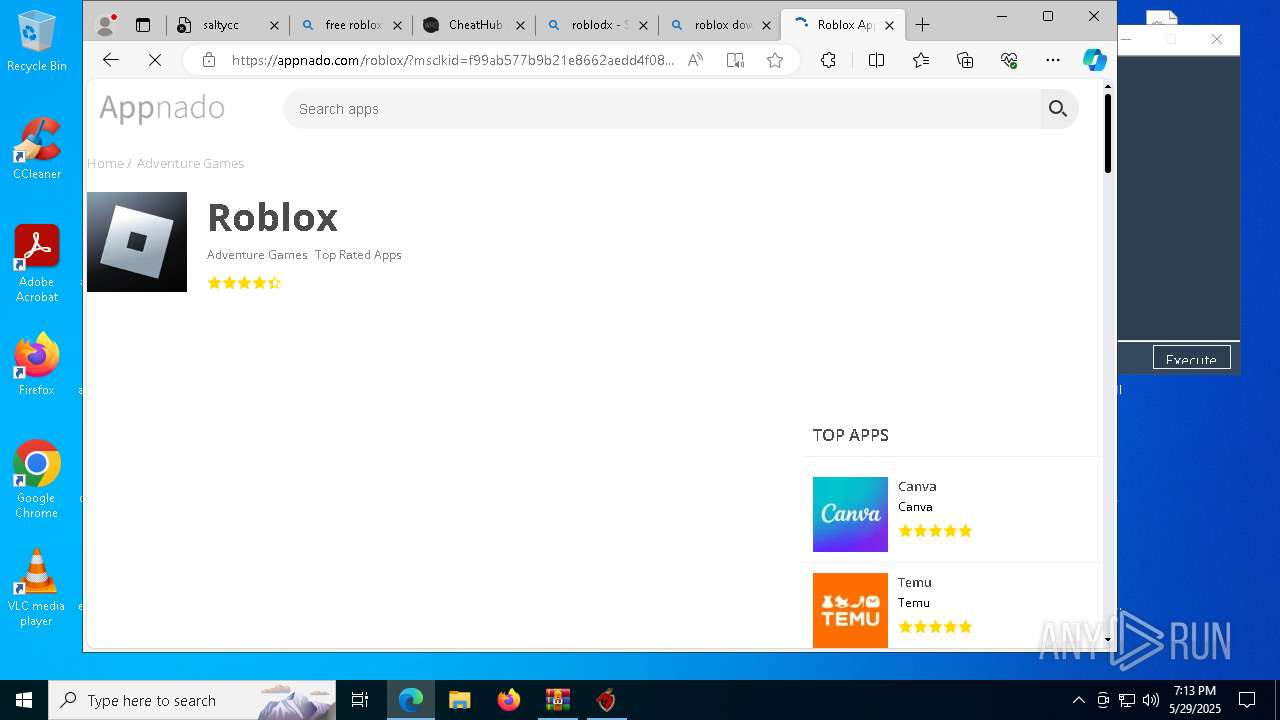Open the Favorites list icon
Screen dimensions: 1280x720
click(x=921, y=60)
